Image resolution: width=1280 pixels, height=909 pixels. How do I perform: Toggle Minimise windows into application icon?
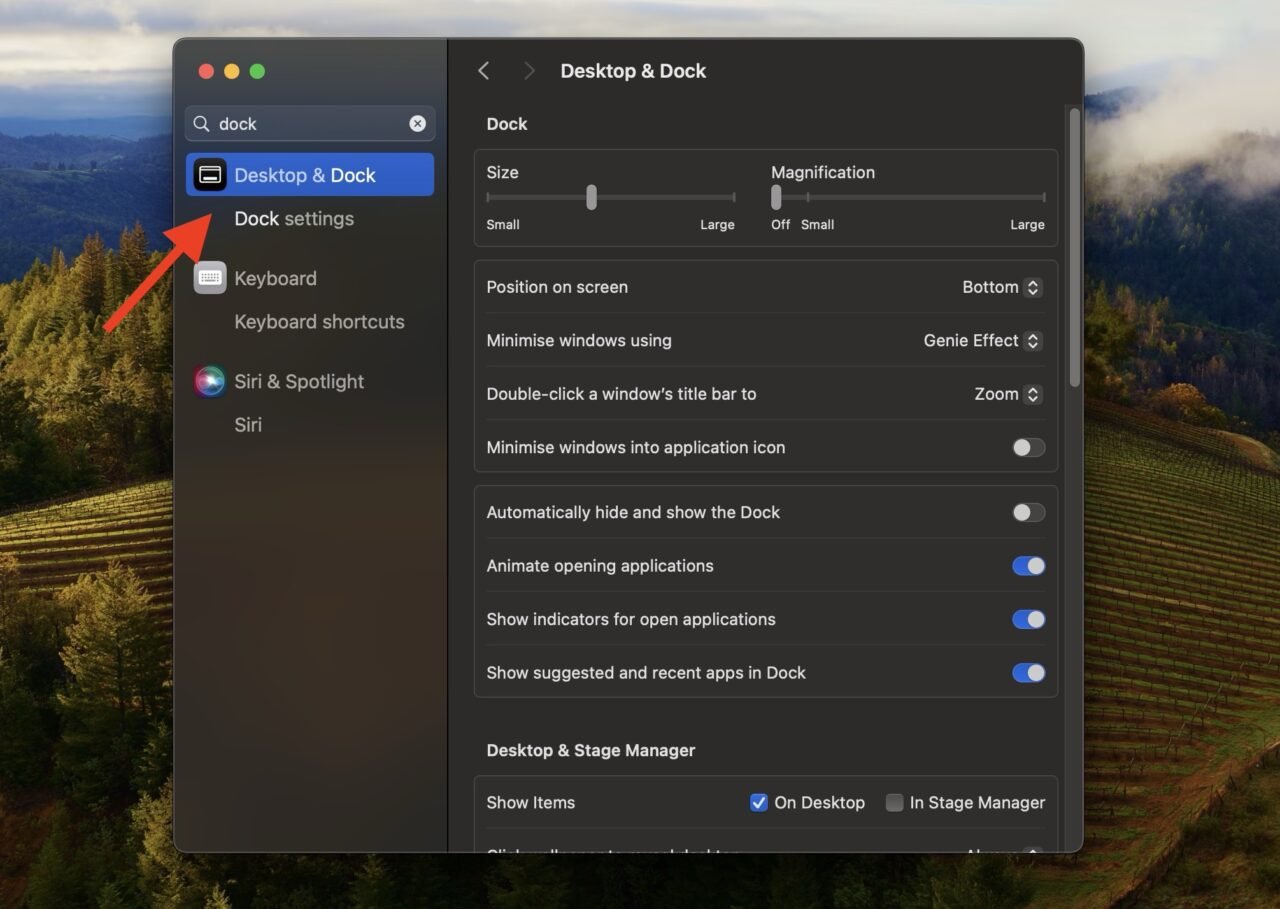(x=1028, y=447)
